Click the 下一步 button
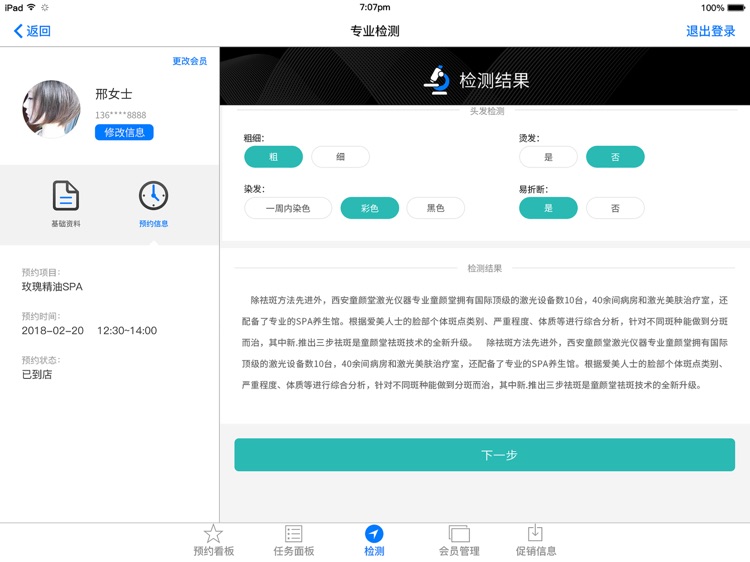This screenshot has width=750, height=562. 485,455
